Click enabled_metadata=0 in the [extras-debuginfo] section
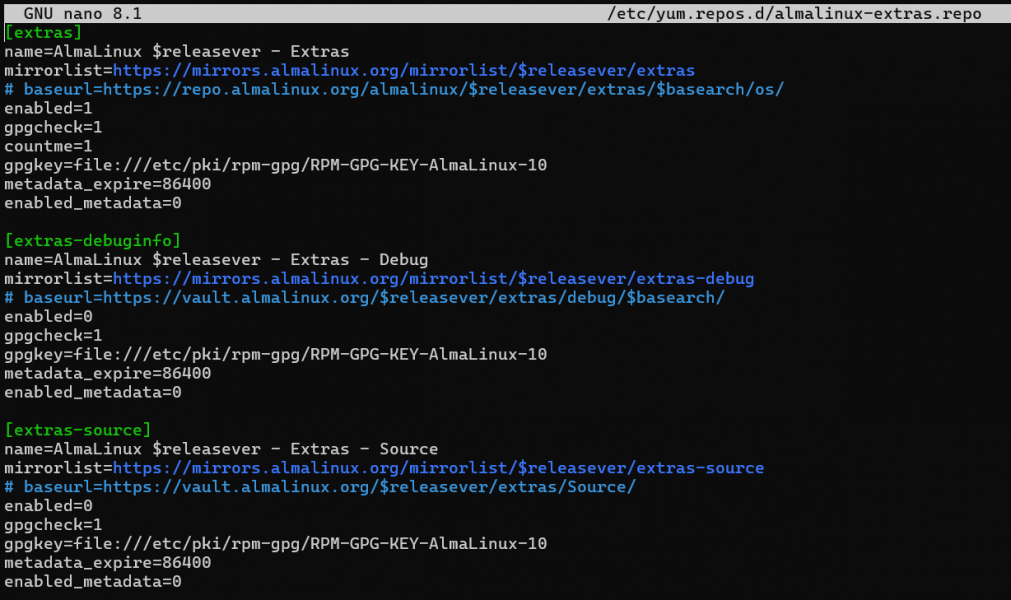Screen dimensions: 1011x600 93,392
